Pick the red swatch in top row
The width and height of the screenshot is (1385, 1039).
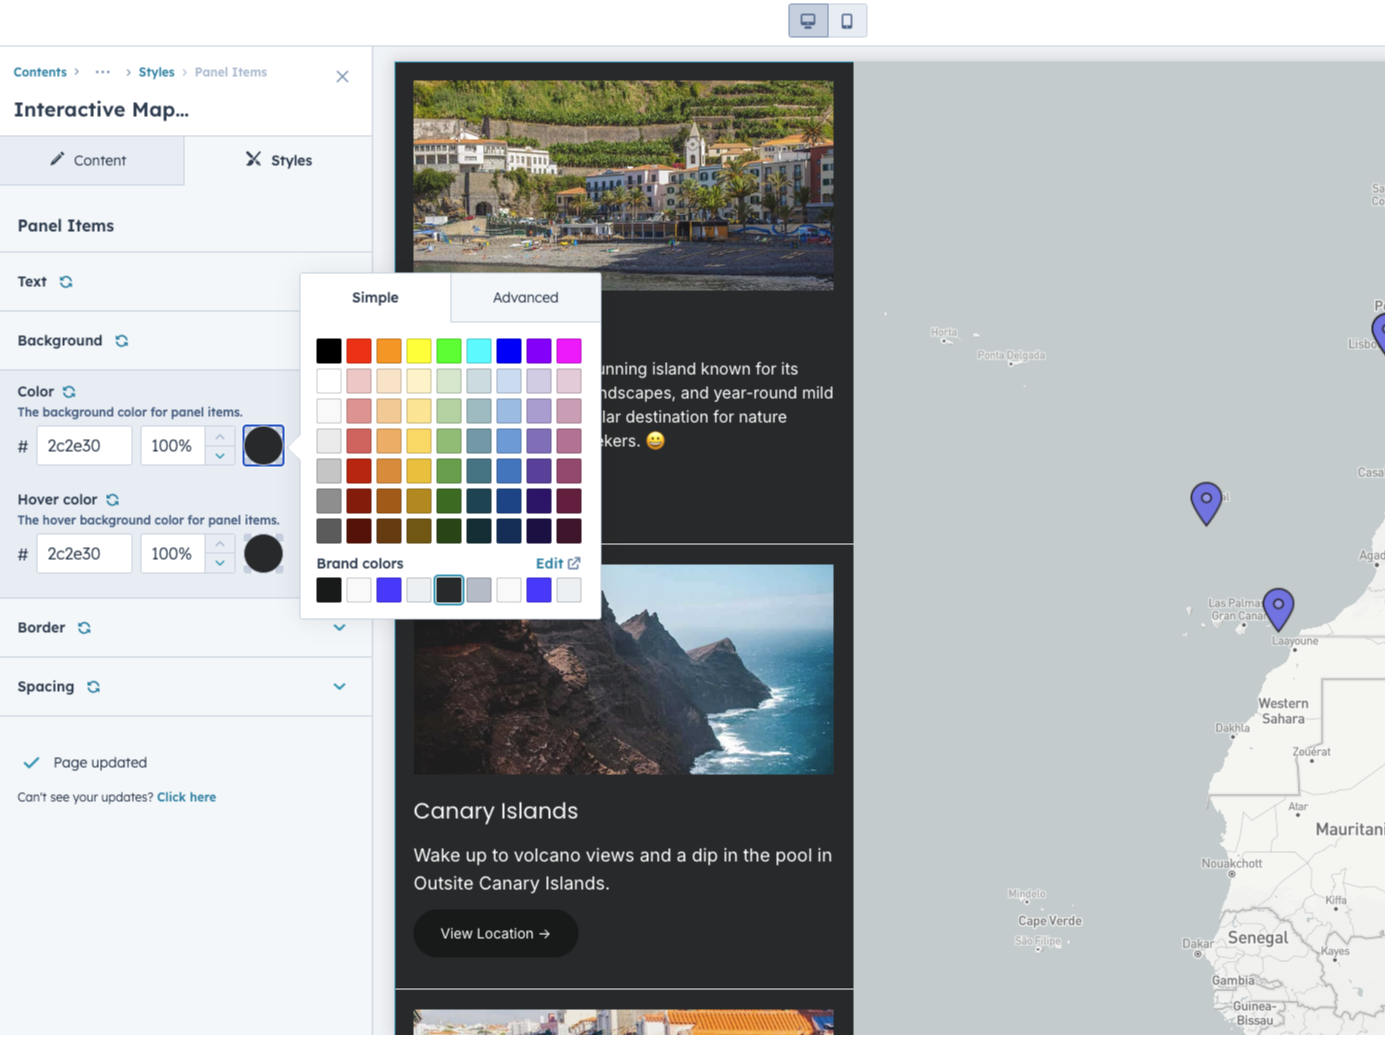click(x=359, y=351)
